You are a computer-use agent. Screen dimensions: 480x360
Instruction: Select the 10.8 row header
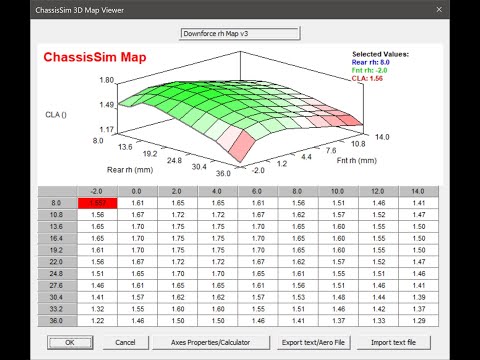click(x=57, y=215)
